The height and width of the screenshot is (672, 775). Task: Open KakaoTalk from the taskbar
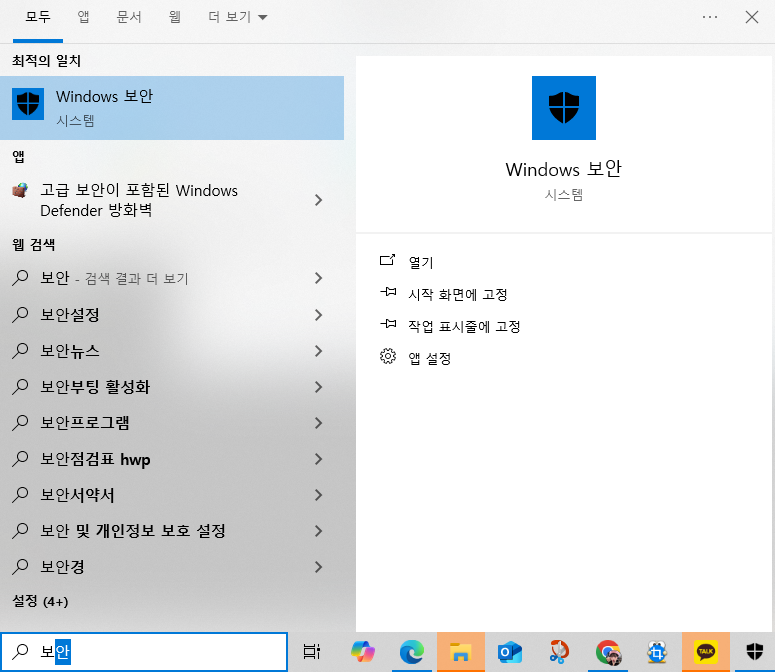(706, 652)
